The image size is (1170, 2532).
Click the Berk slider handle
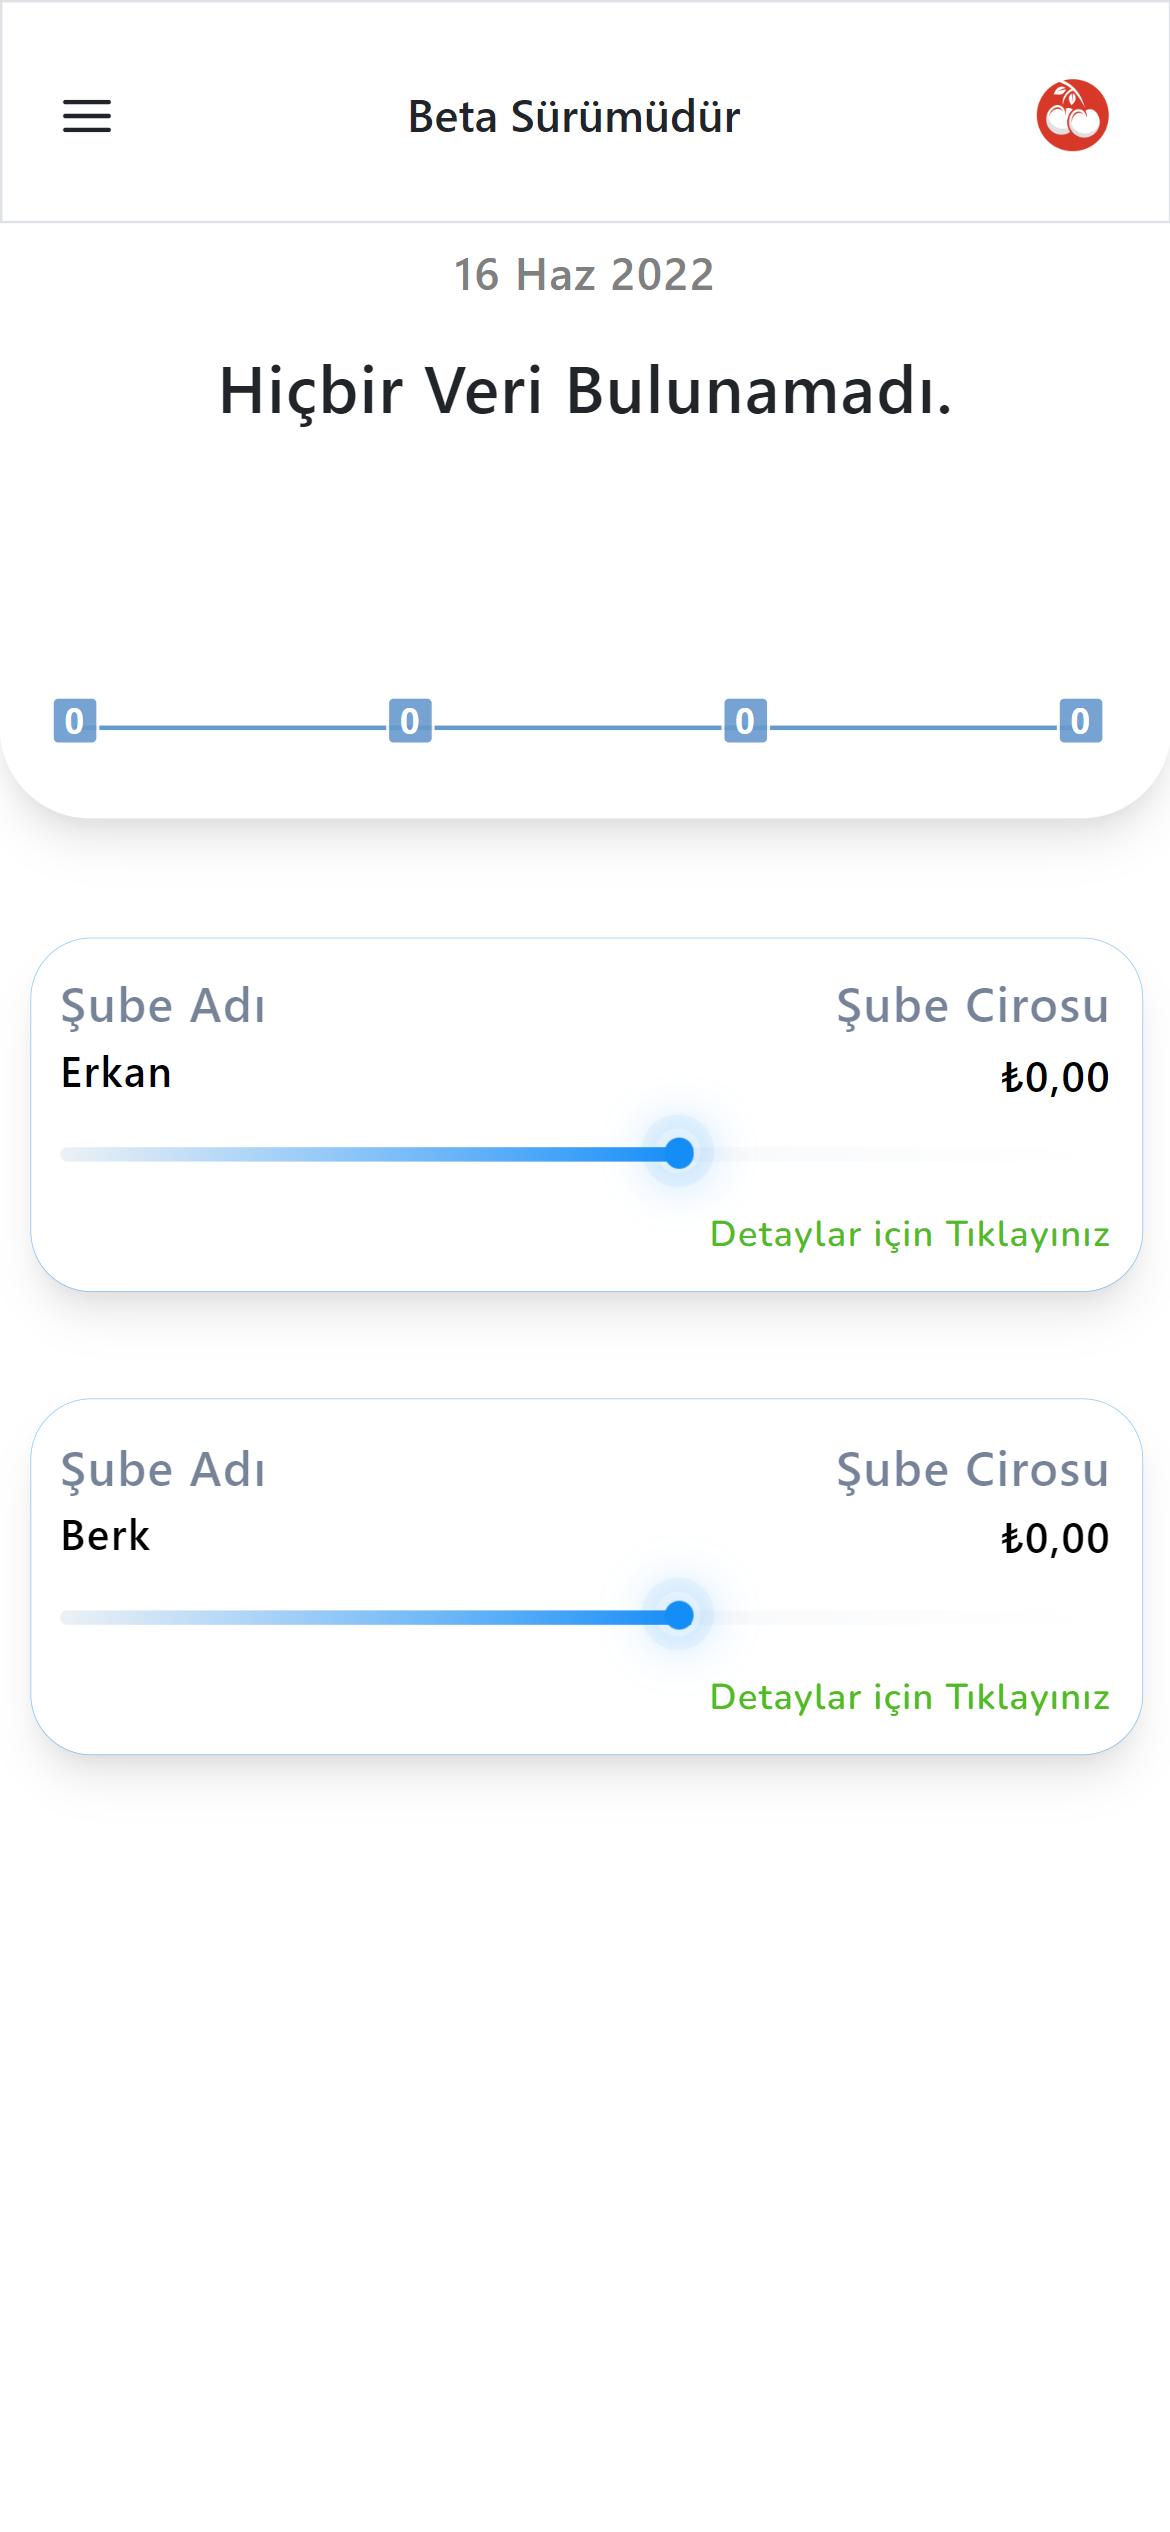coord(679,1615)
